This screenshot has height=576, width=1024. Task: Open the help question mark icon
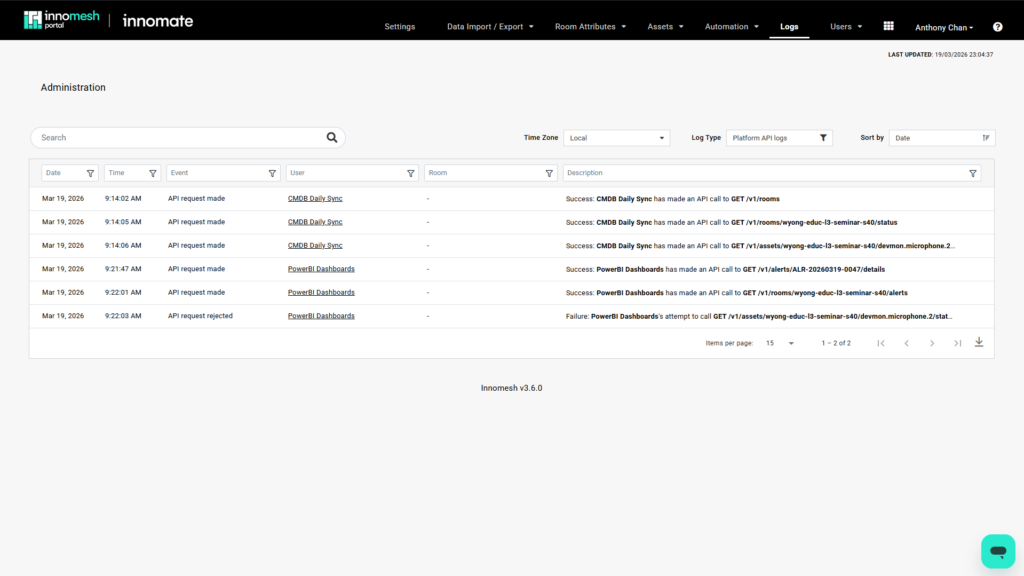click(997, 27)
